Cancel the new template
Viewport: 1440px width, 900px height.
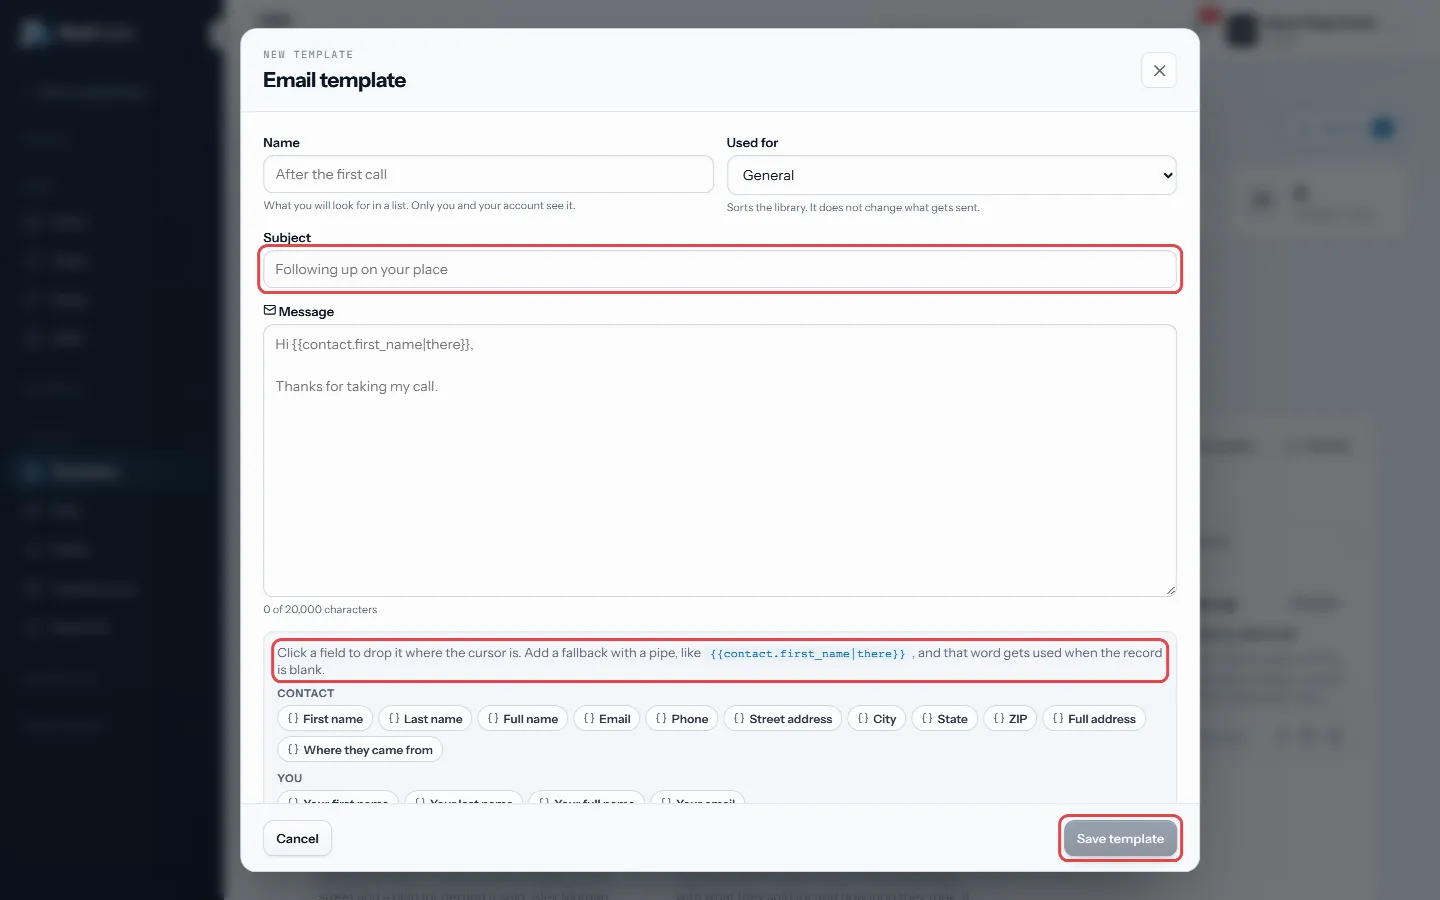pyautogui.click(x=297, y=839)
